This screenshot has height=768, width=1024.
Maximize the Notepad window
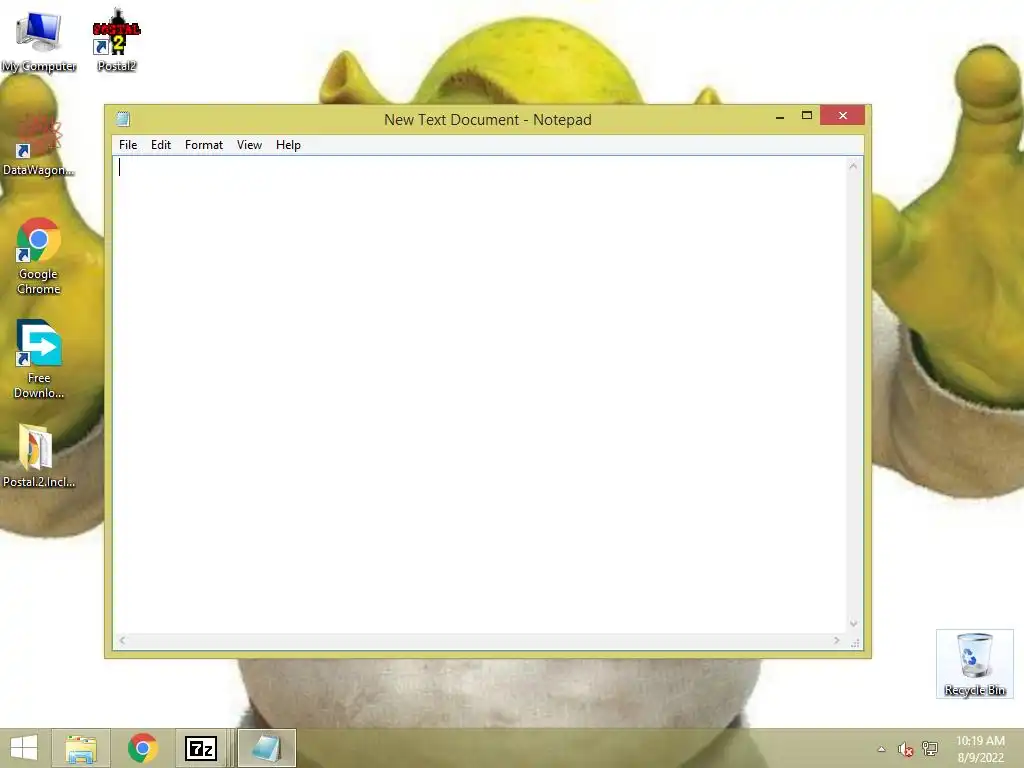point(807,116)
